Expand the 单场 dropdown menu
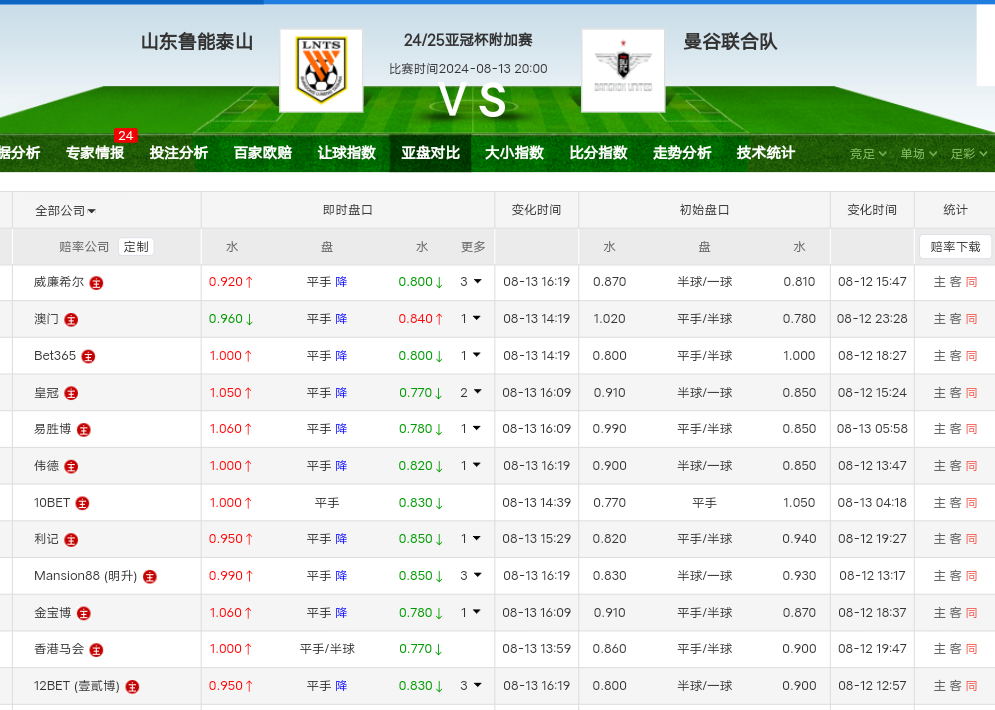This screenshot has width=995, height=710. click(x=918, y=154)
